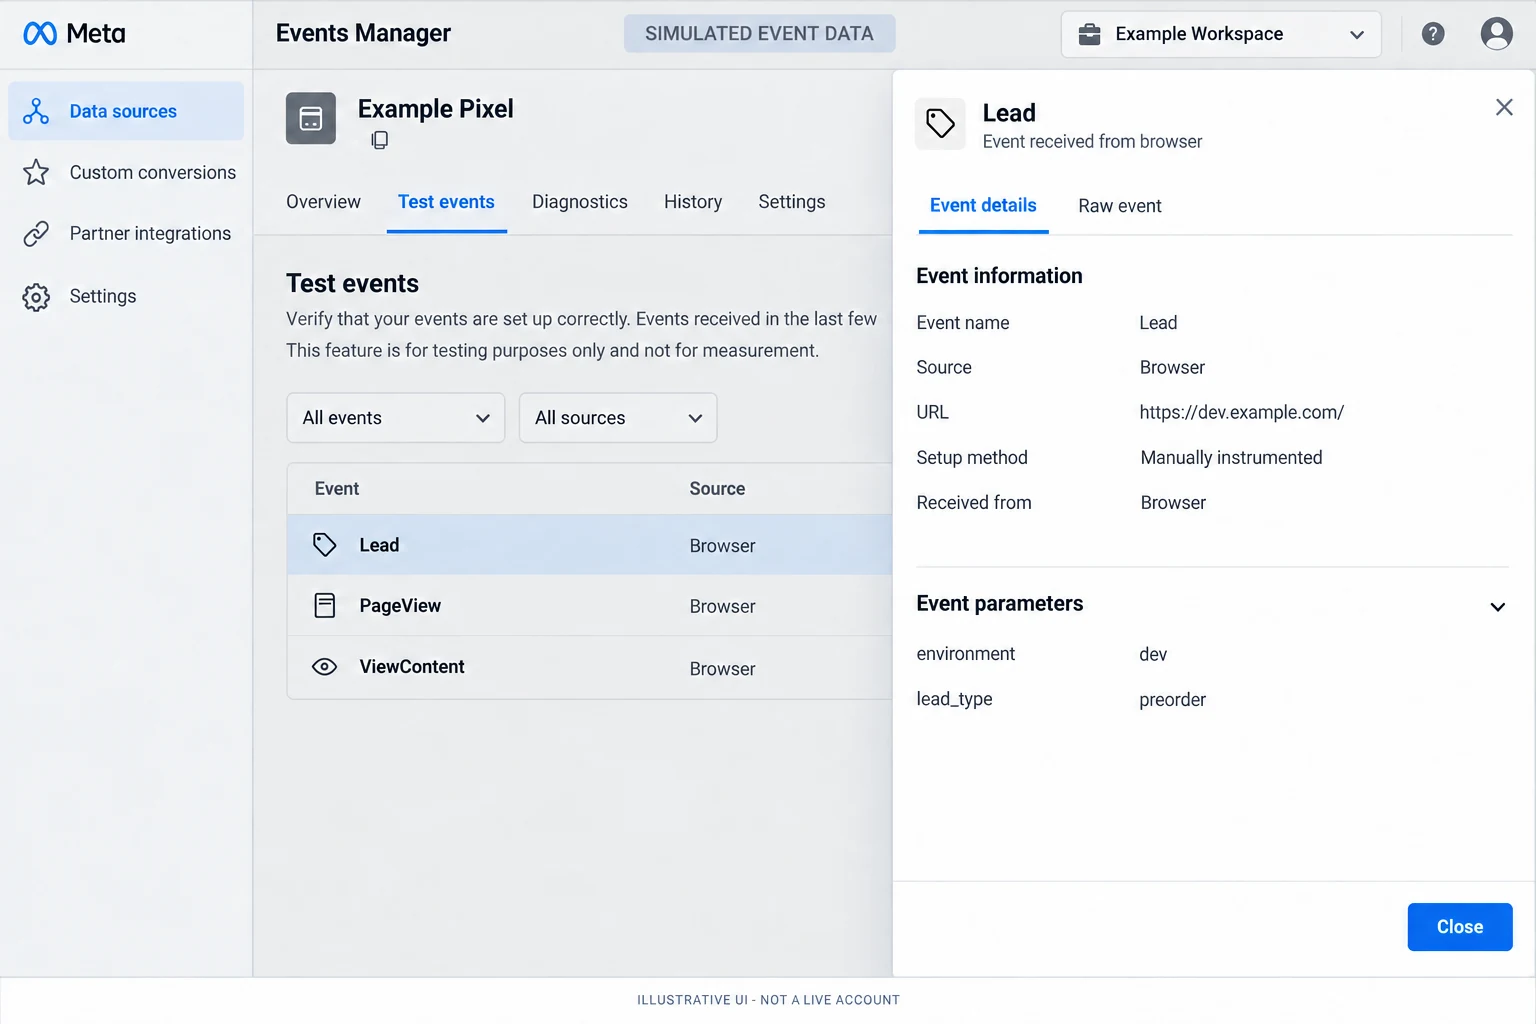The image size is (1536, 1024).
Task: Click the Event name value Lead
Action: 1158,323
